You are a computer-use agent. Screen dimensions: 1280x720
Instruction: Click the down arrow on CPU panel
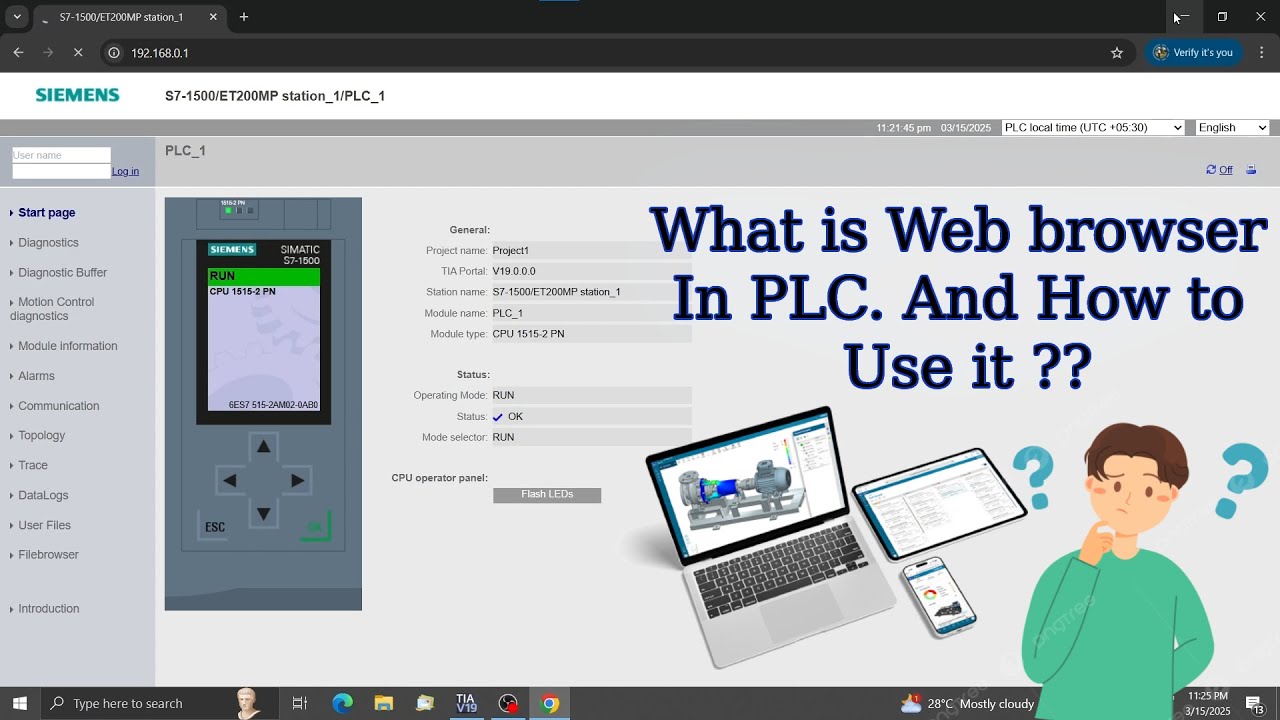263,514
